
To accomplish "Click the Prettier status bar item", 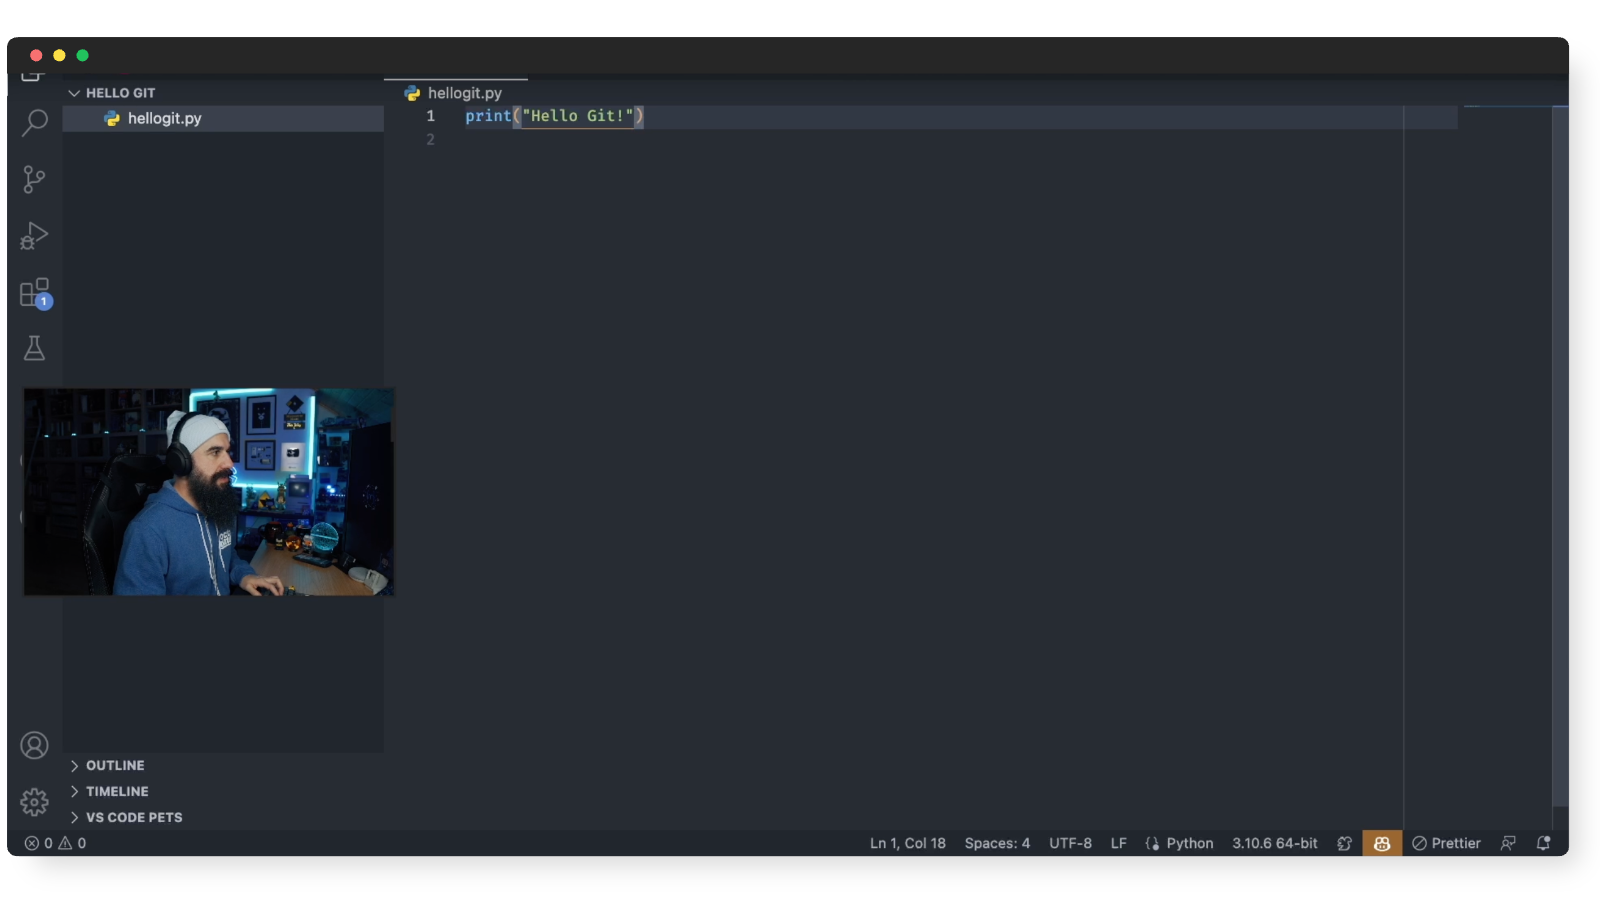I will 1446,843.
